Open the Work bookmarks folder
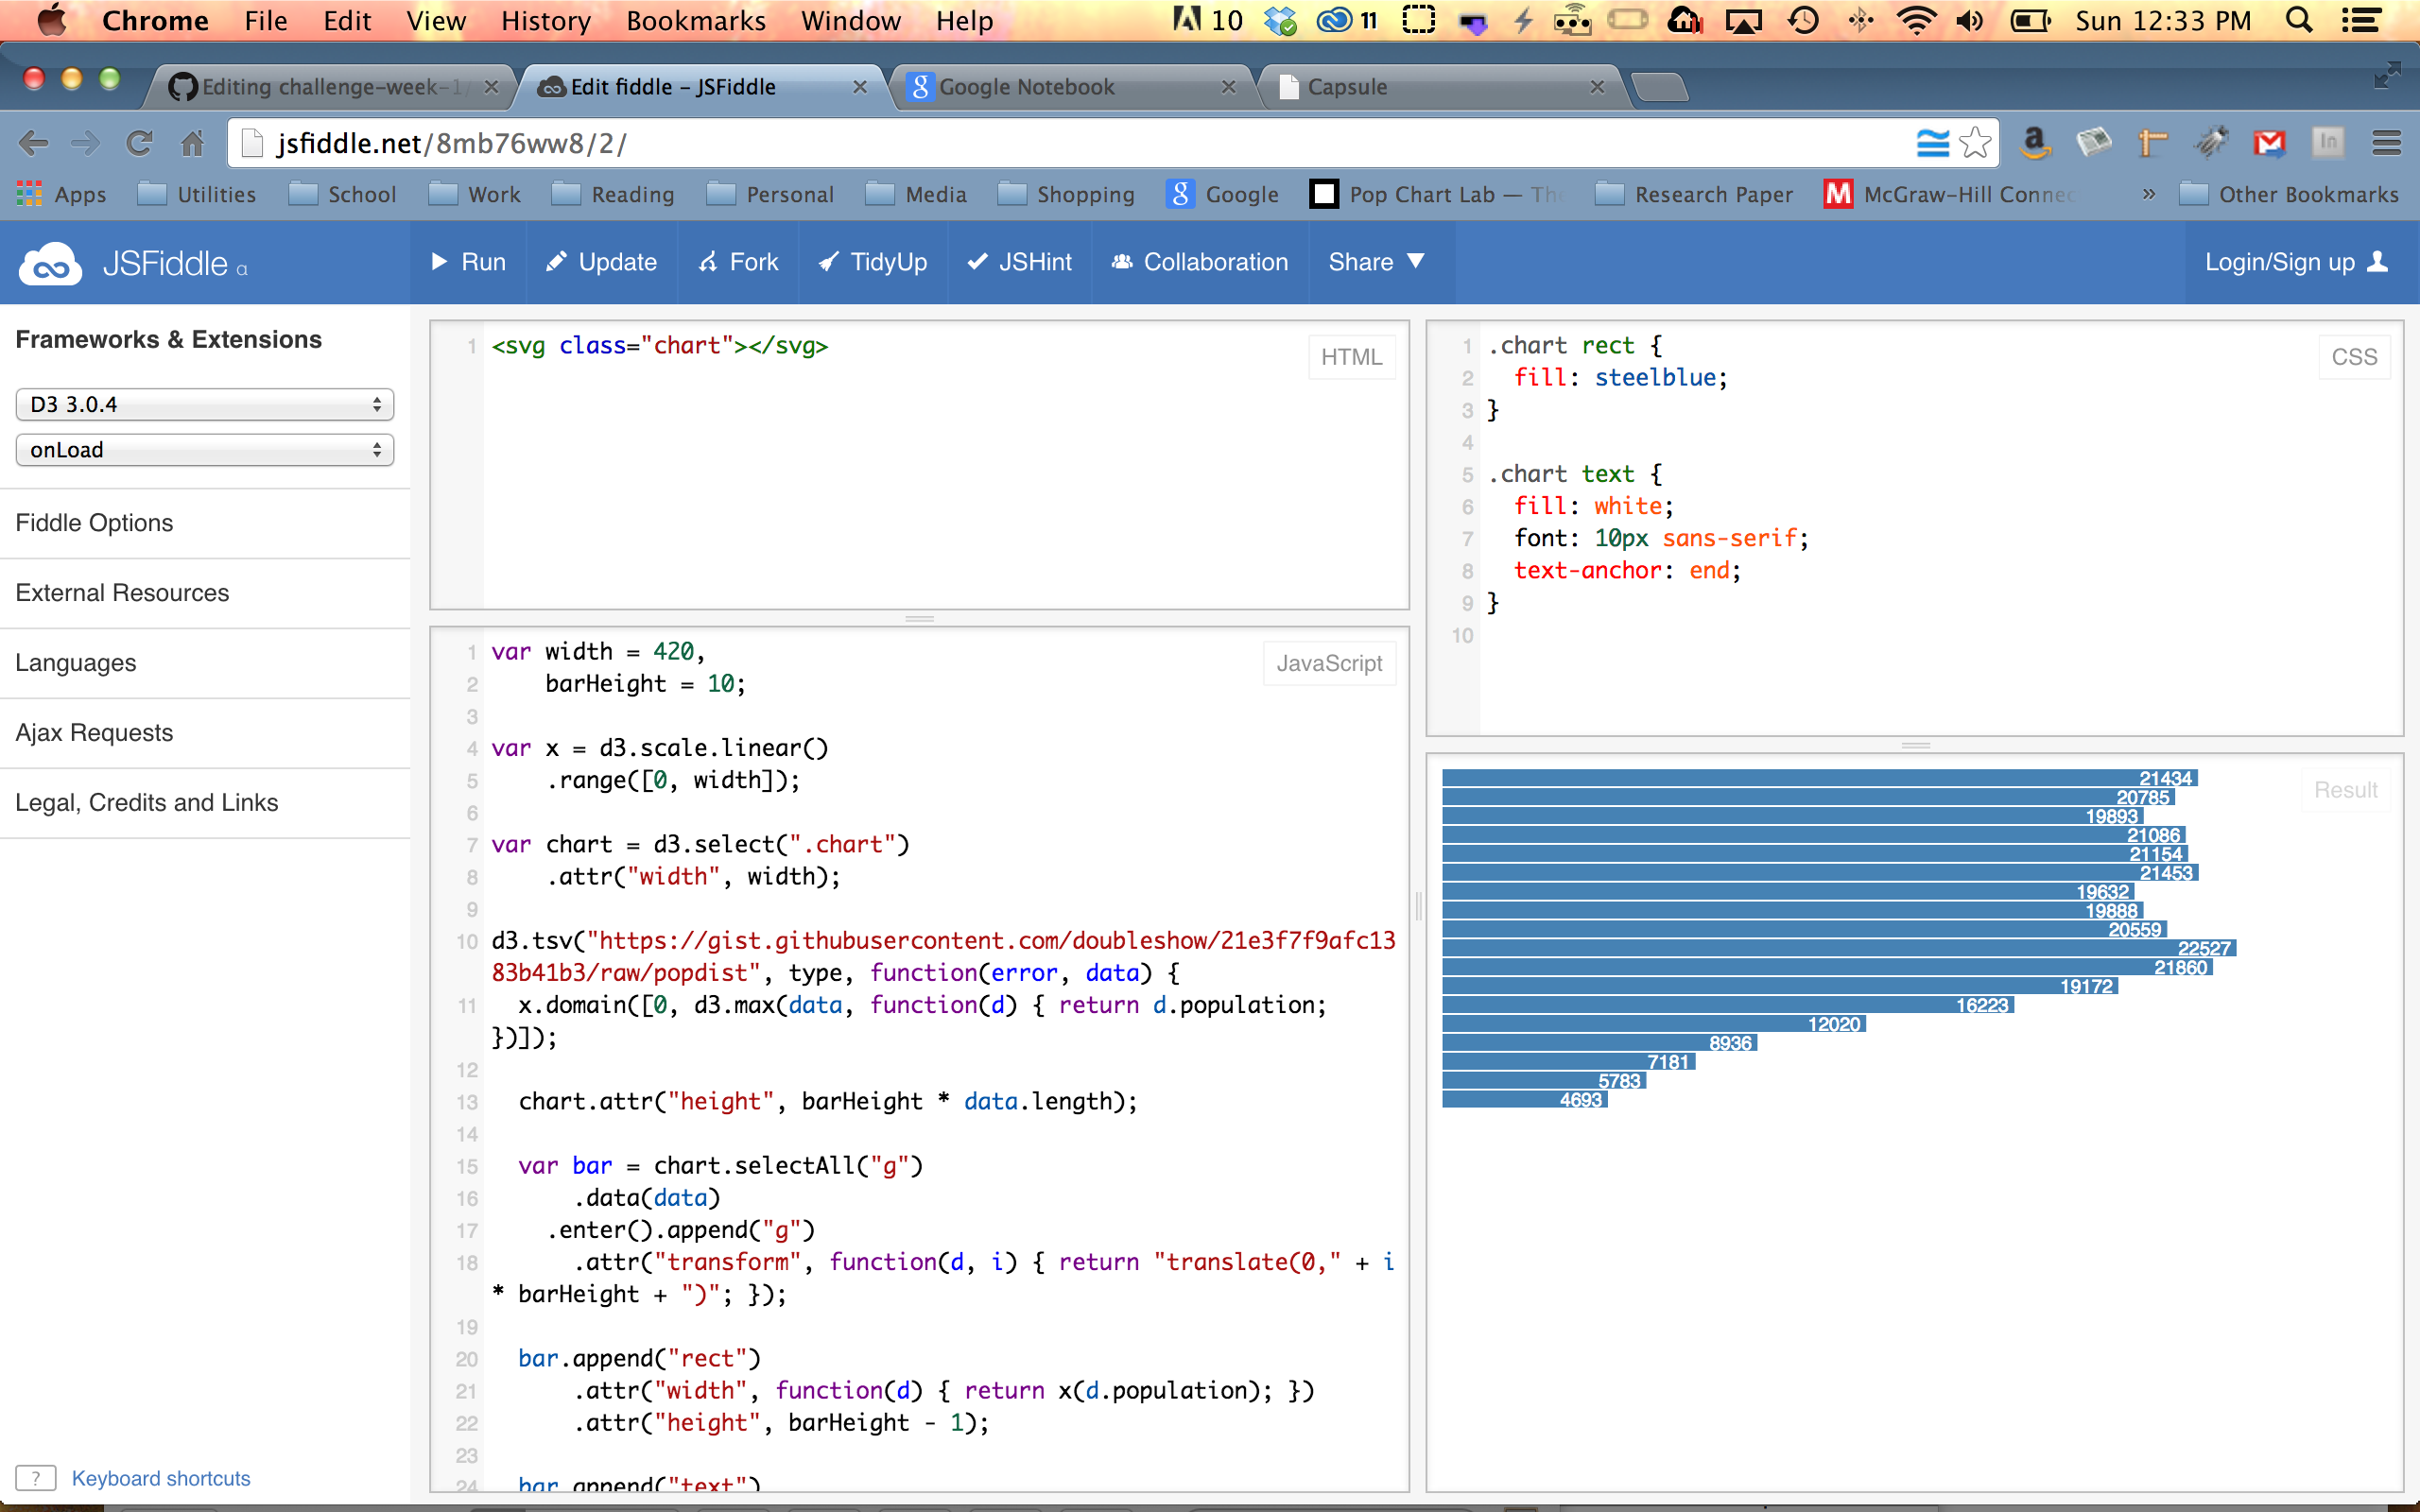Screen dimensions: 2420x1512 (475, 194)
